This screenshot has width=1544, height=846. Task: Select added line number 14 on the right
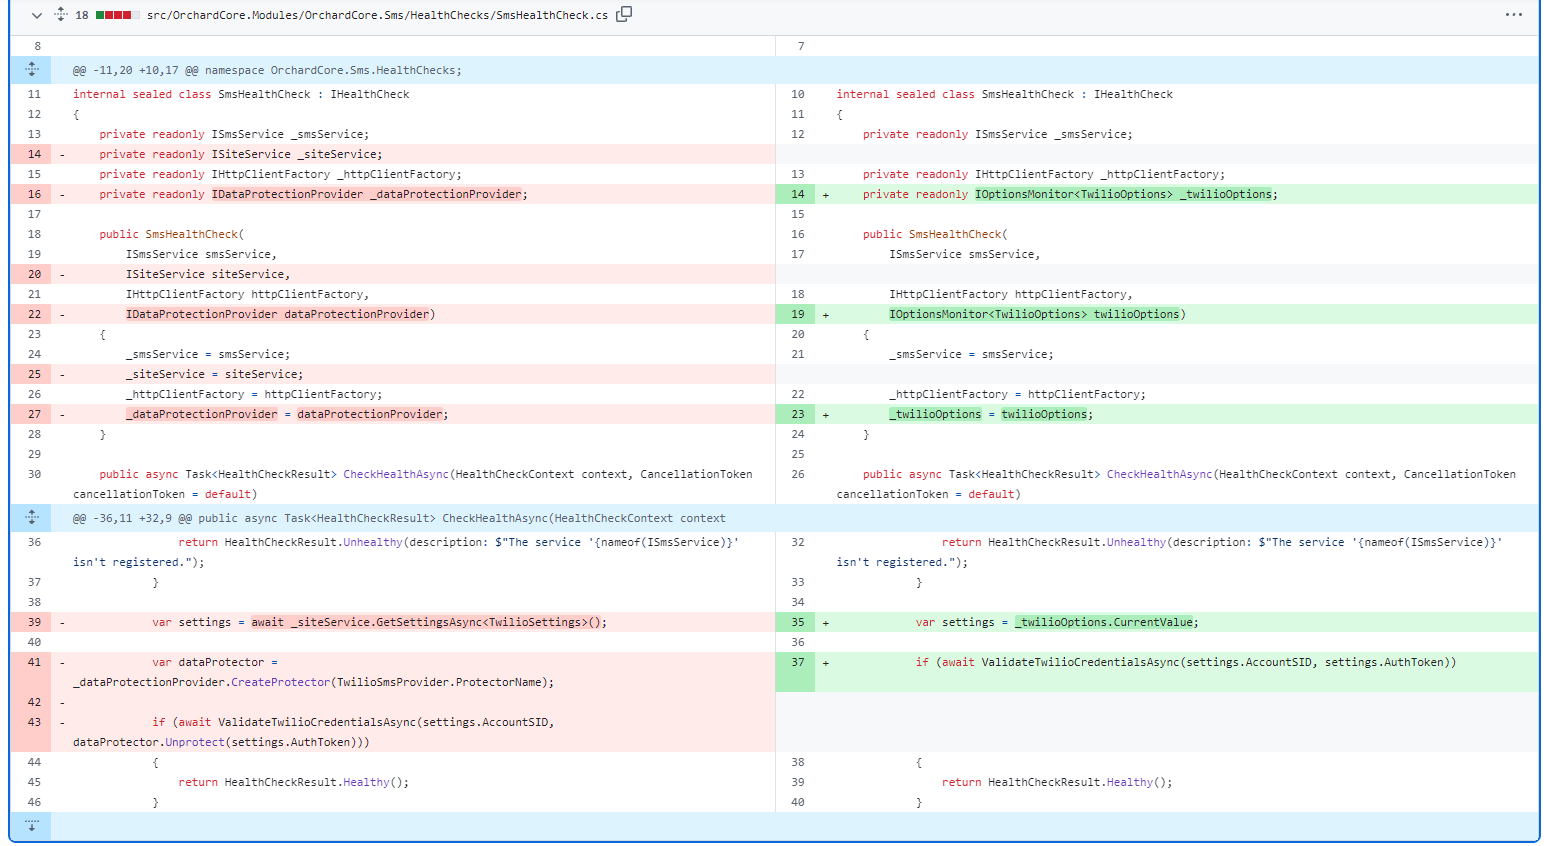coord(797,194)
